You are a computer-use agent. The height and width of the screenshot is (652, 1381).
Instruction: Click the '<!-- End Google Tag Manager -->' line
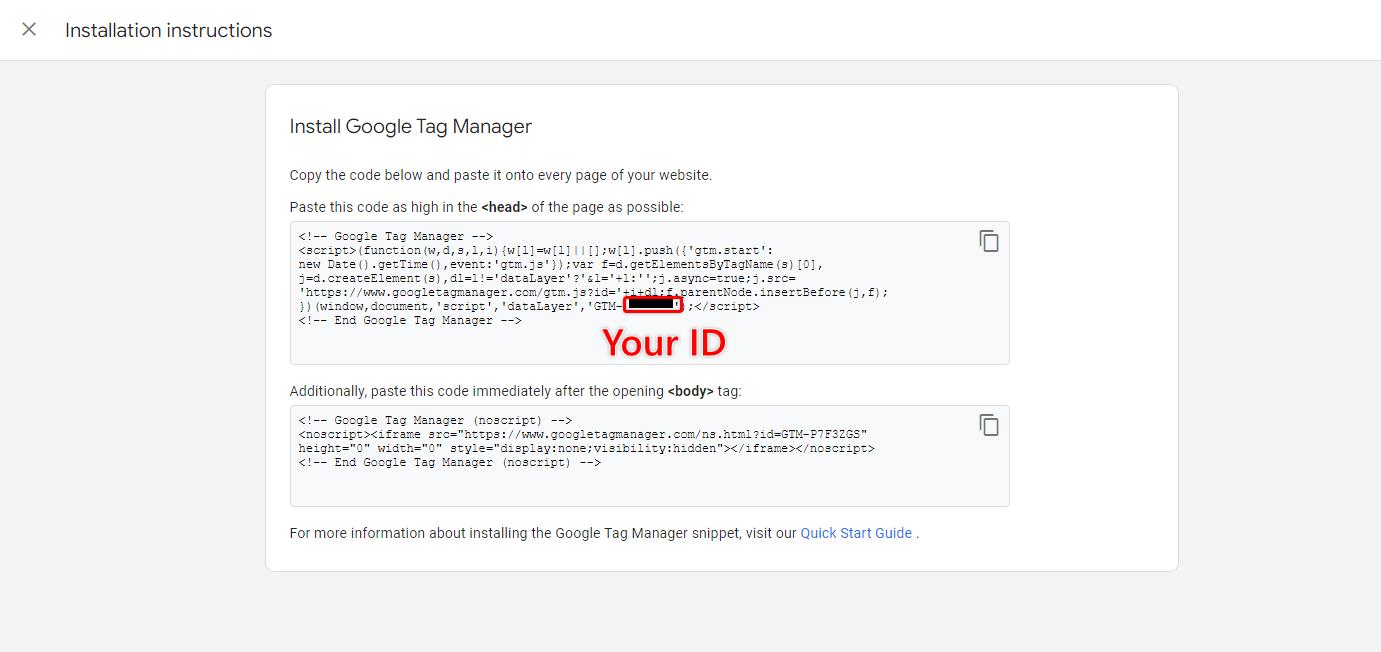tap(410, 321)
